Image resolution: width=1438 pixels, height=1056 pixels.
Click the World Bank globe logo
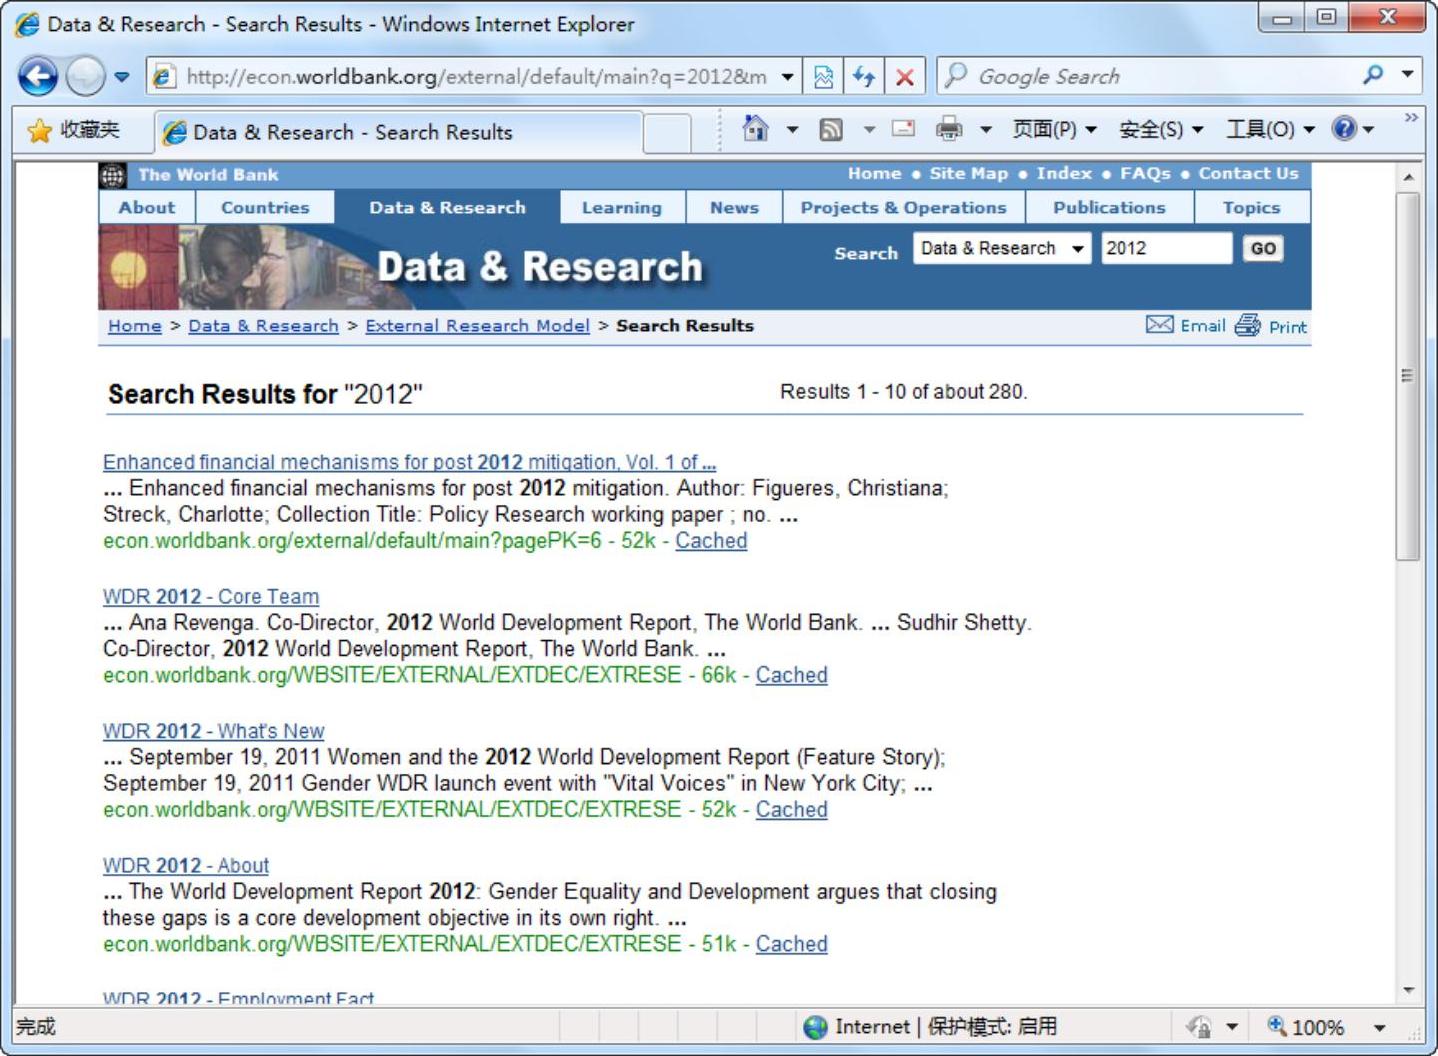pyautogui.click(x=113, y=175)
